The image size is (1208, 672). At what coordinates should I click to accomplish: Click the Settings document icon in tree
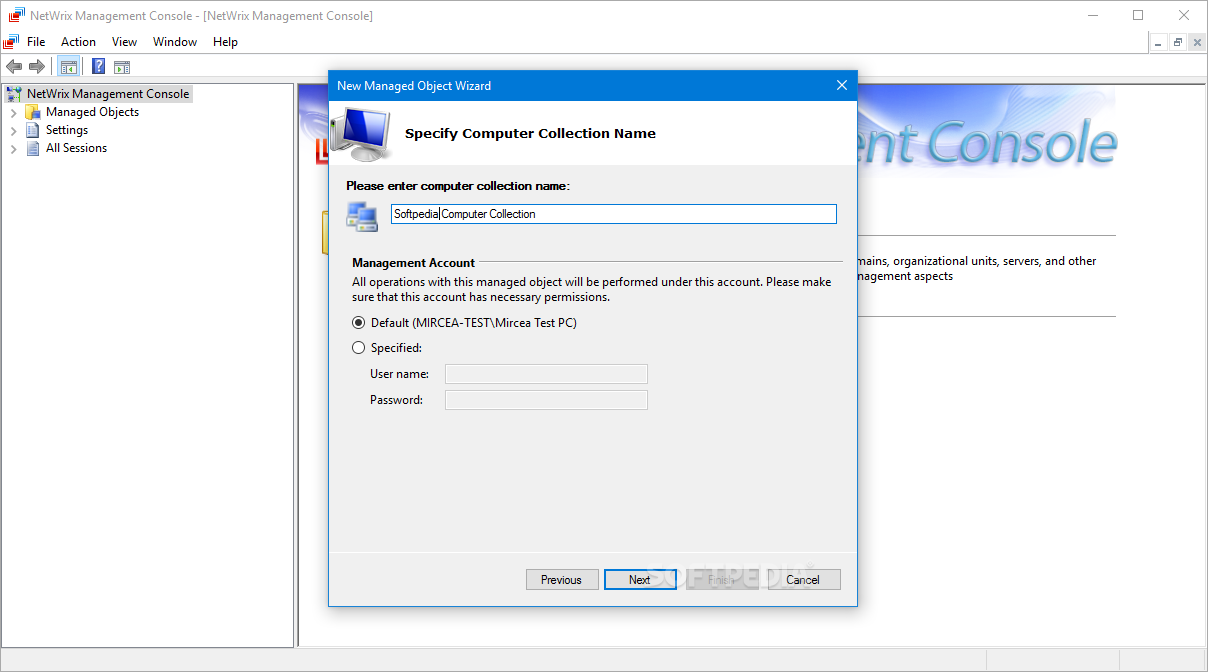pyautogui.click(x=33, y=130)
